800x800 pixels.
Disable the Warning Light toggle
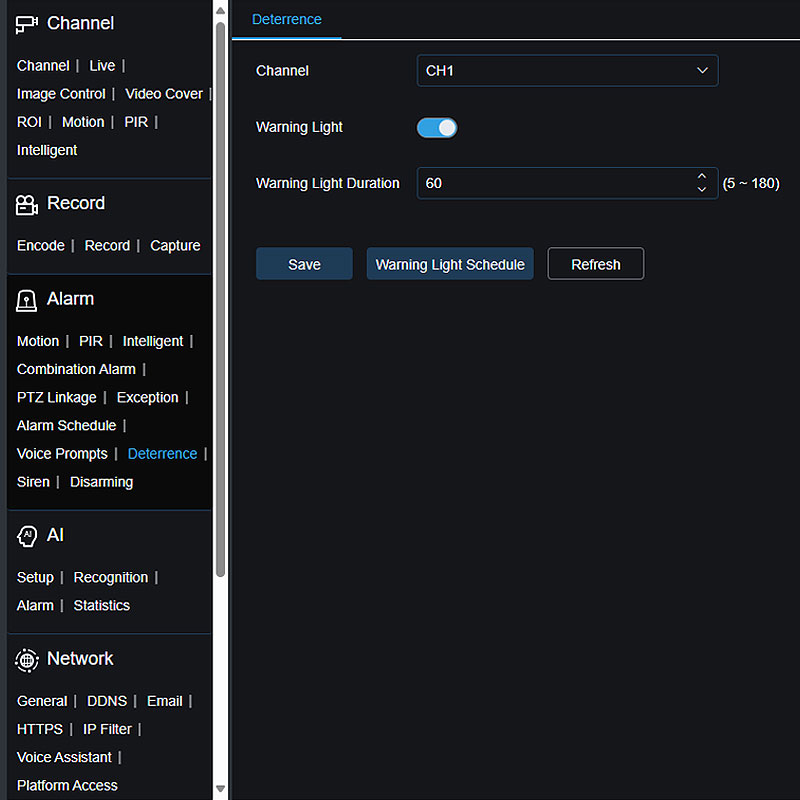437,127
